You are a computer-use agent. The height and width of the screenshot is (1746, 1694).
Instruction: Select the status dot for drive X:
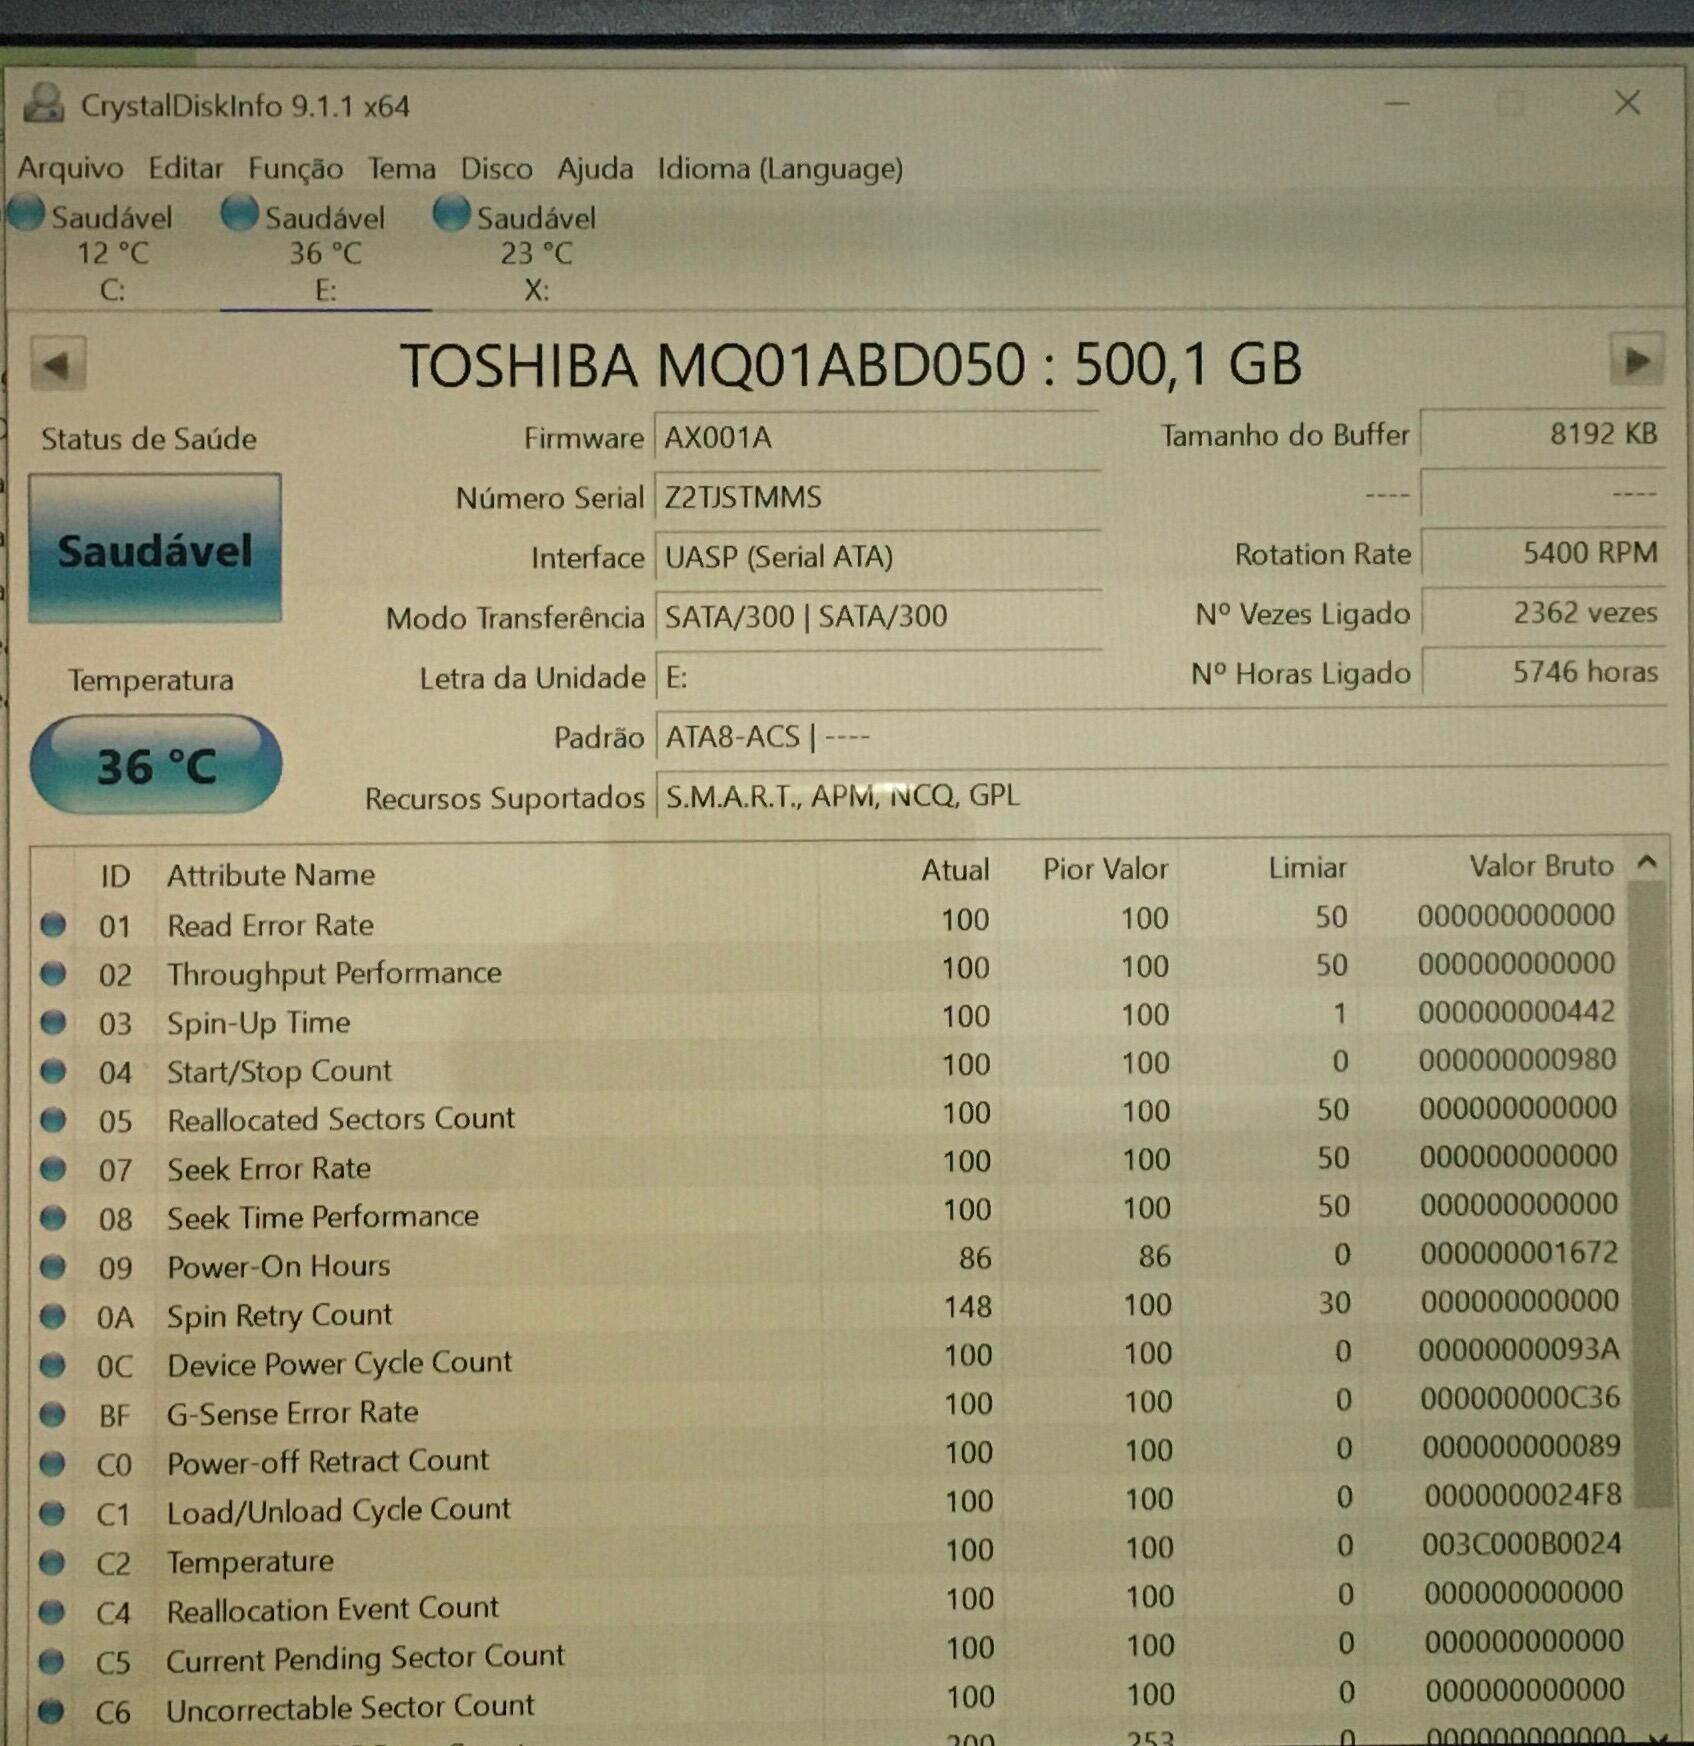[452, 214]
